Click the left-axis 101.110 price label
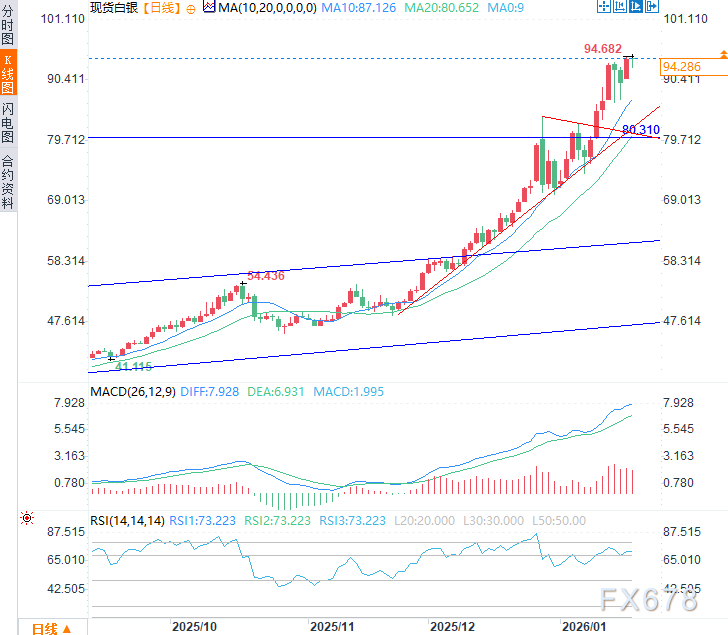 63,19
